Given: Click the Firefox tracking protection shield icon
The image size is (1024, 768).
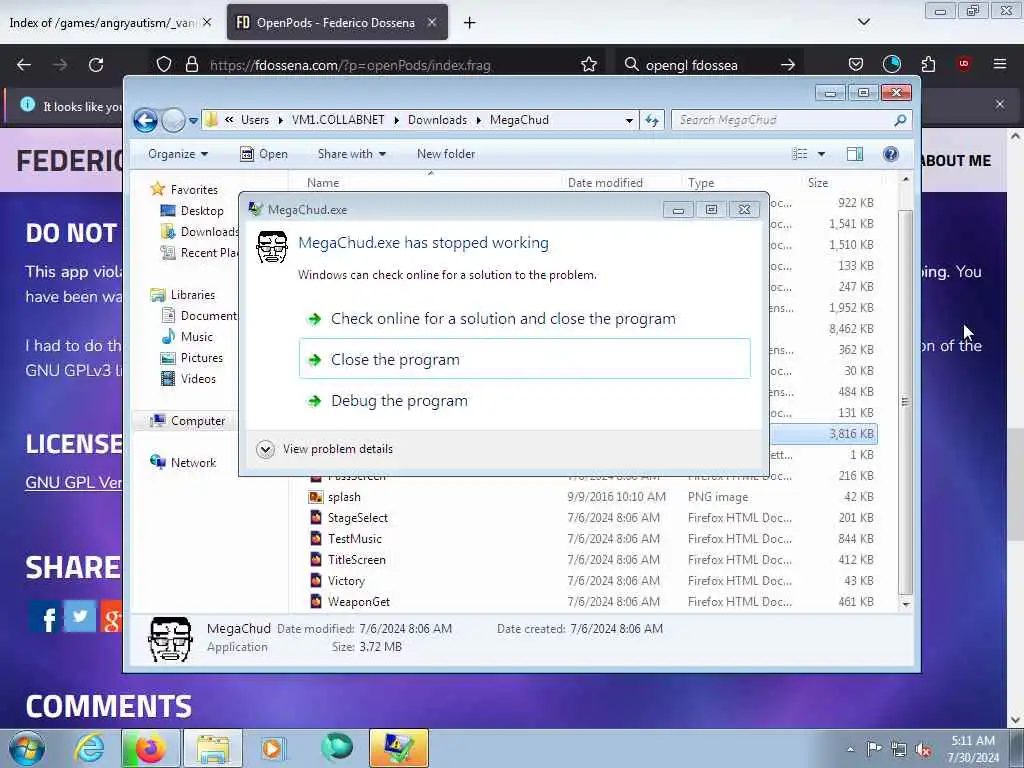Looking at the screenshot, I should [164, 65].
